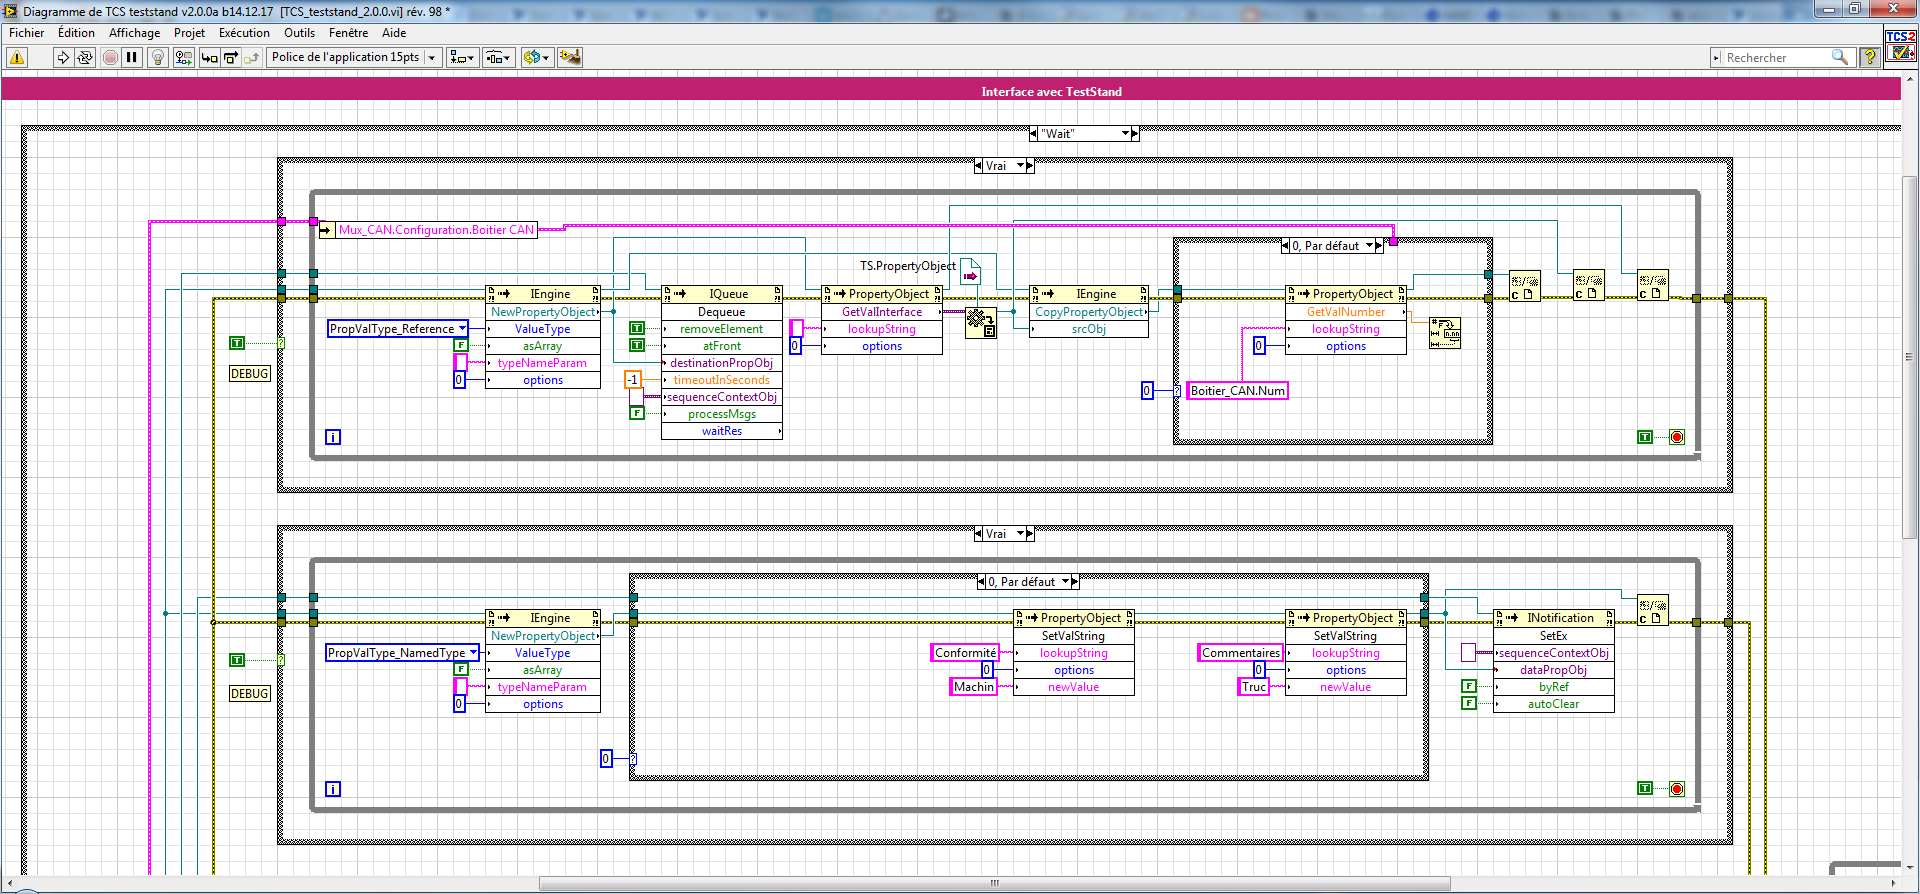Open the Distribute Objects tool
The image size is (1920, 894).
pyautogui.click(x=499, y=58)
